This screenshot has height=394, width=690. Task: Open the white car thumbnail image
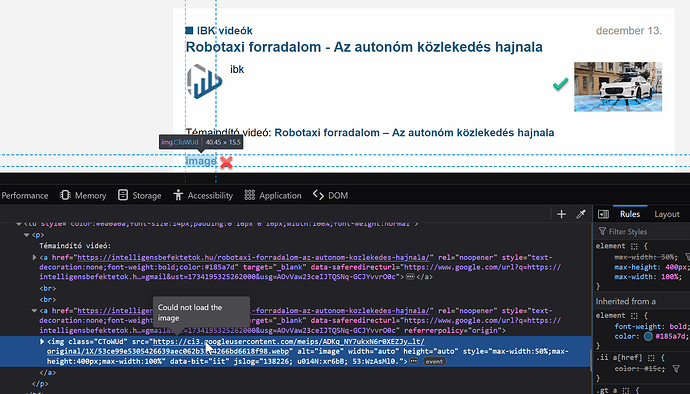pyautogui.click(x=618, y=87)
